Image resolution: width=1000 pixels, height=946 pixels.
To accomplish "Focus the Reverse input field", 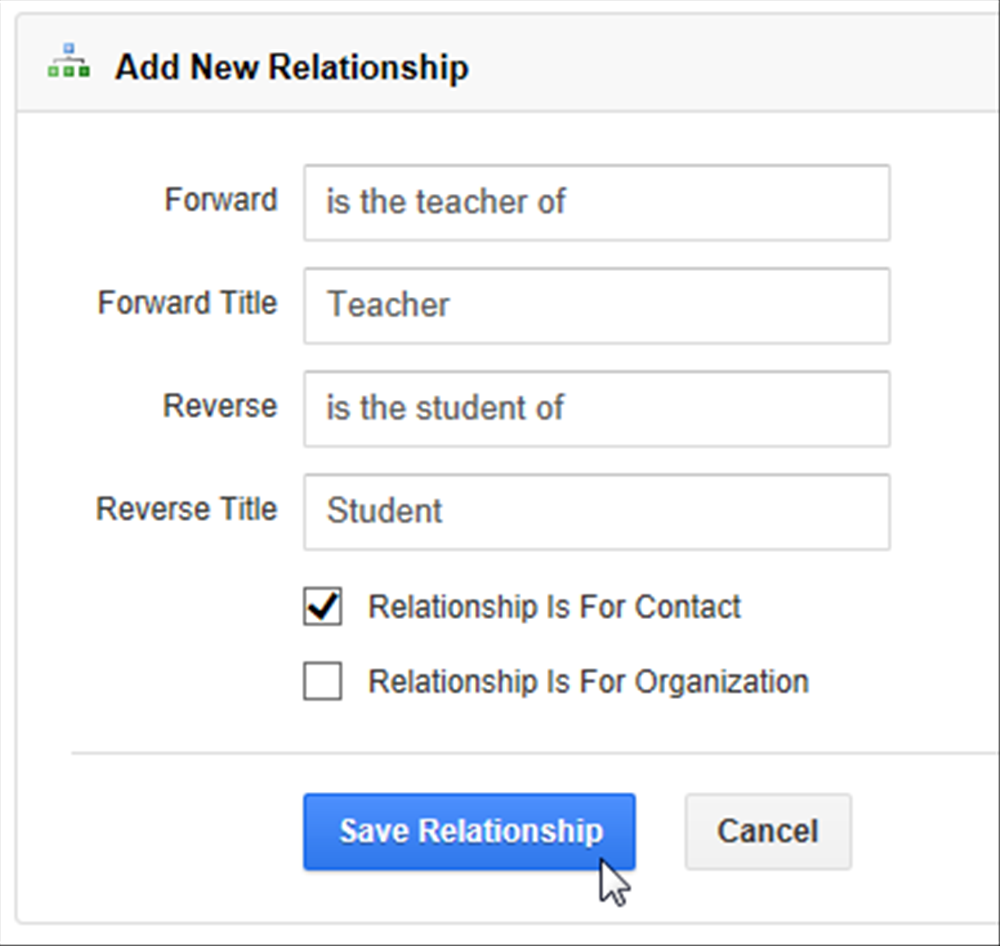I will 596,409.
